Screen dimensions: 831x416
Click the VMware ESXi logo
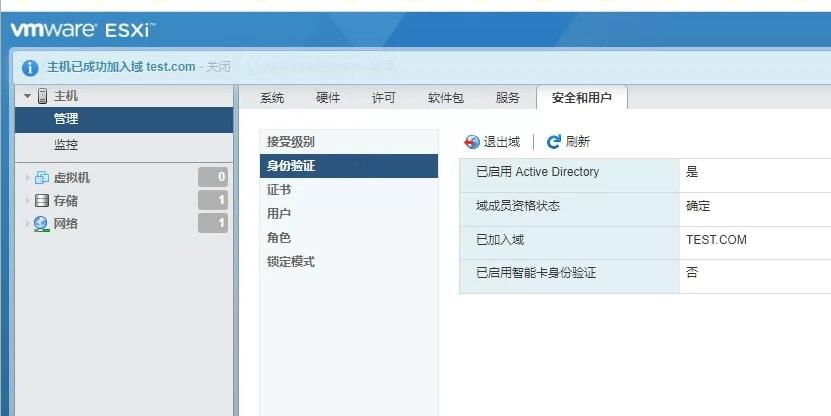click(x=82, y=29)
